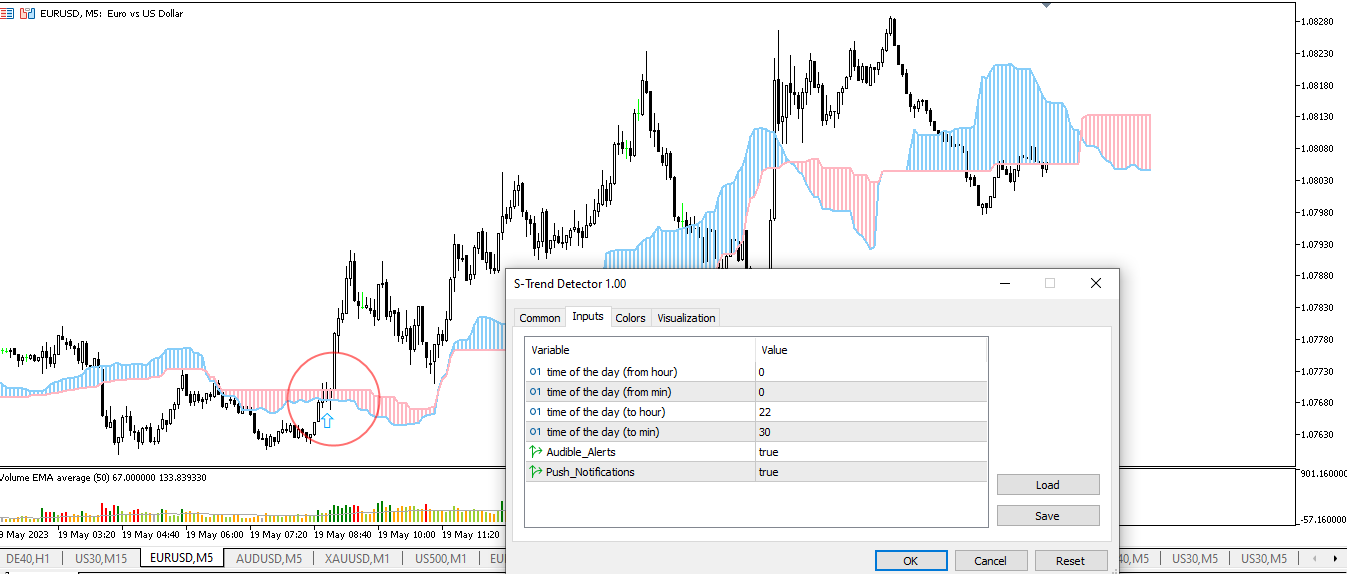The width and height of the screenshot is (1347, 574).
Task: Select the XAUUSD,M1 chart tab
Action: tap(354, 558)
